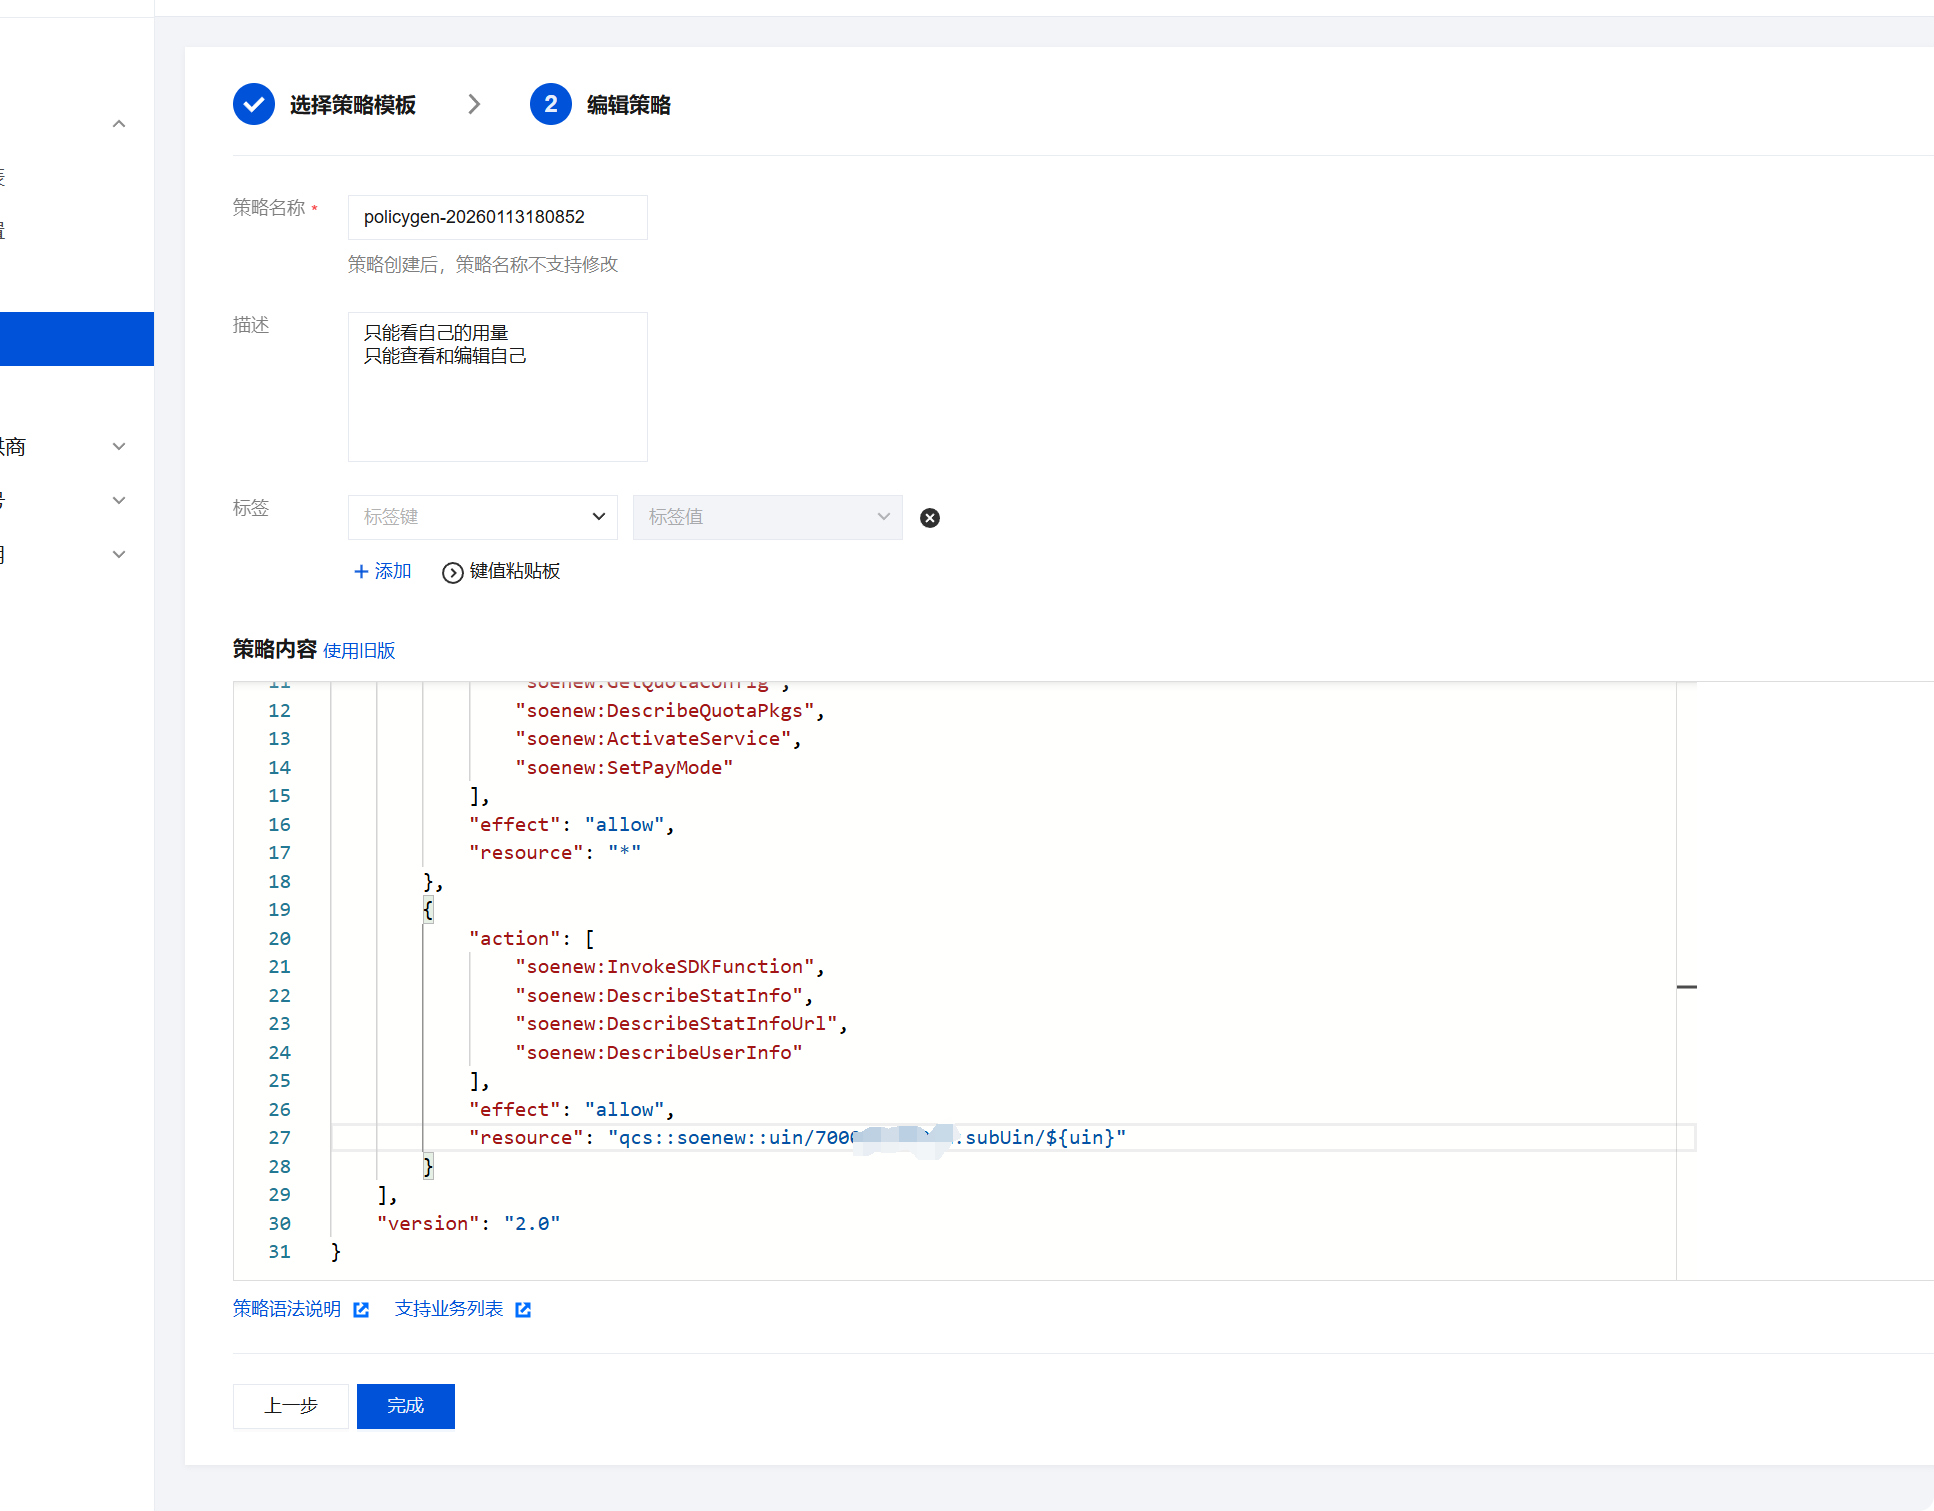Go to select policy template step
1934x1511 pixels.
tap(352, 105)
